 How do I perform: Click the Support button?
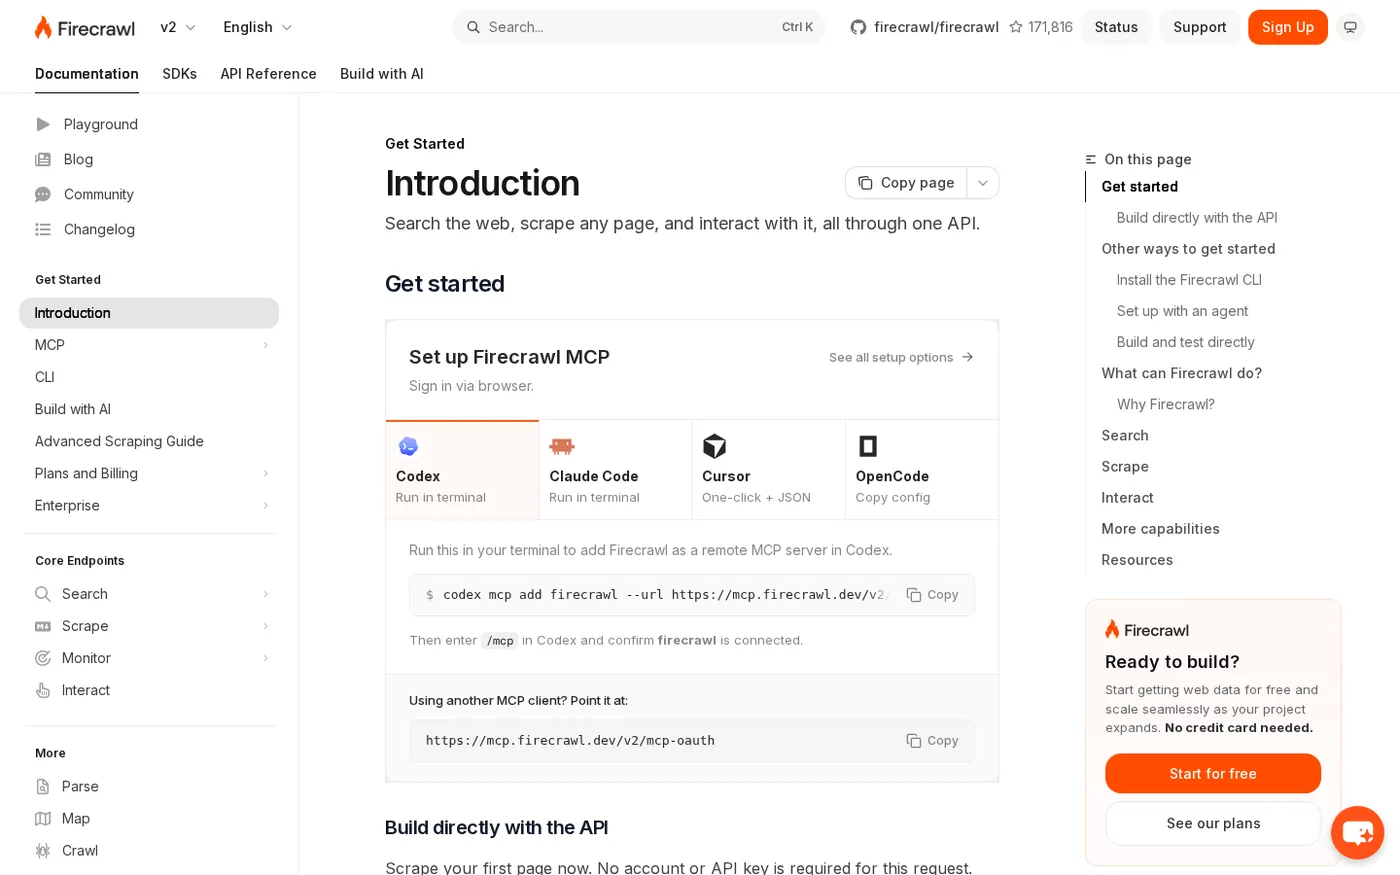1200,27
